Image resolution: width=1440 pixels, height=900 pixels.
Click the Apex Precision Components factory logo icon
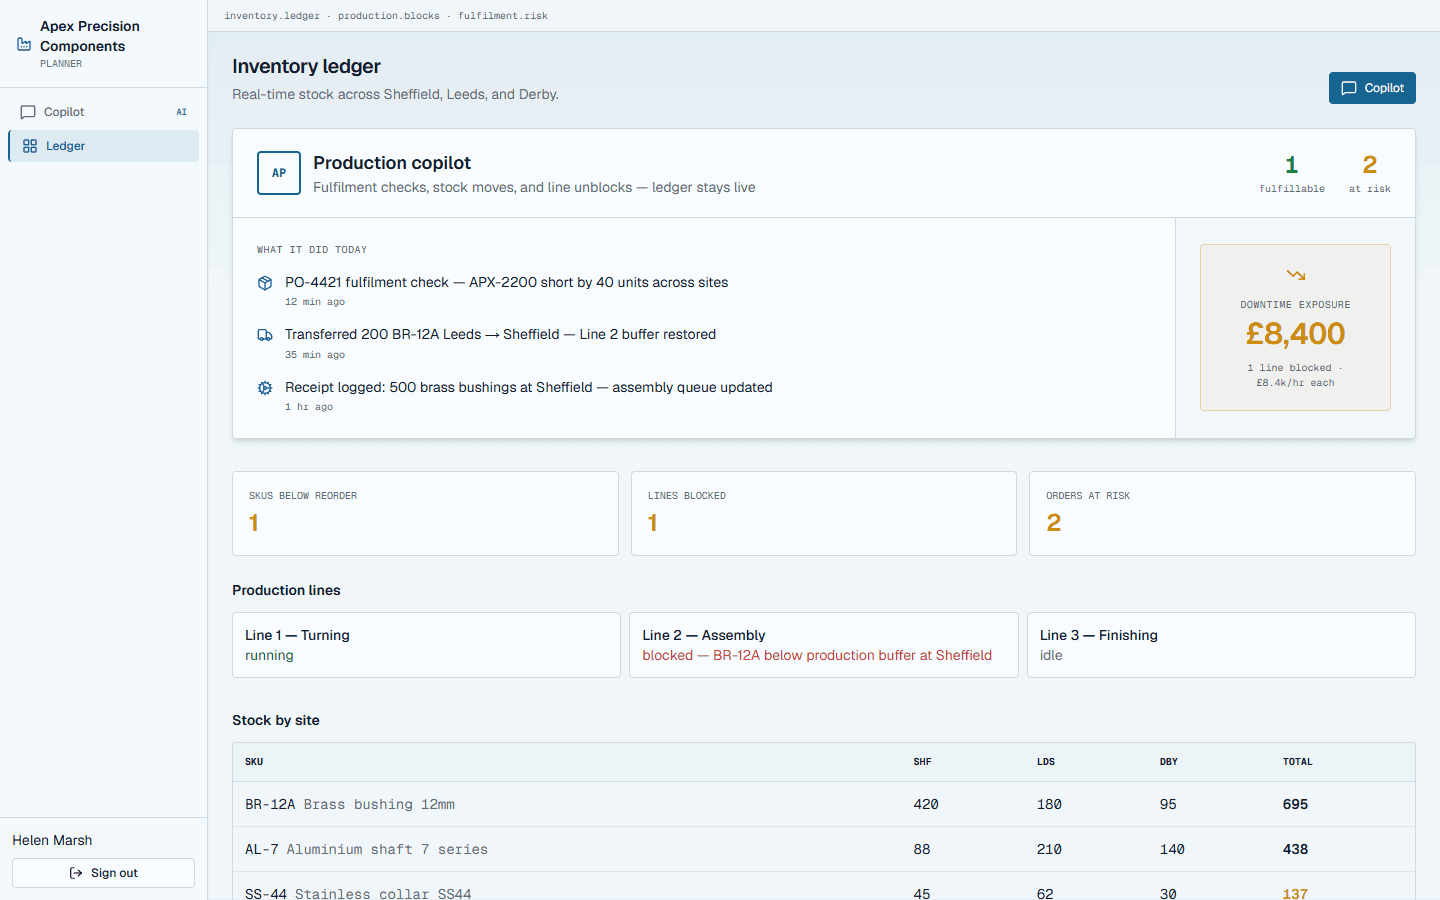tap(24, 44)
